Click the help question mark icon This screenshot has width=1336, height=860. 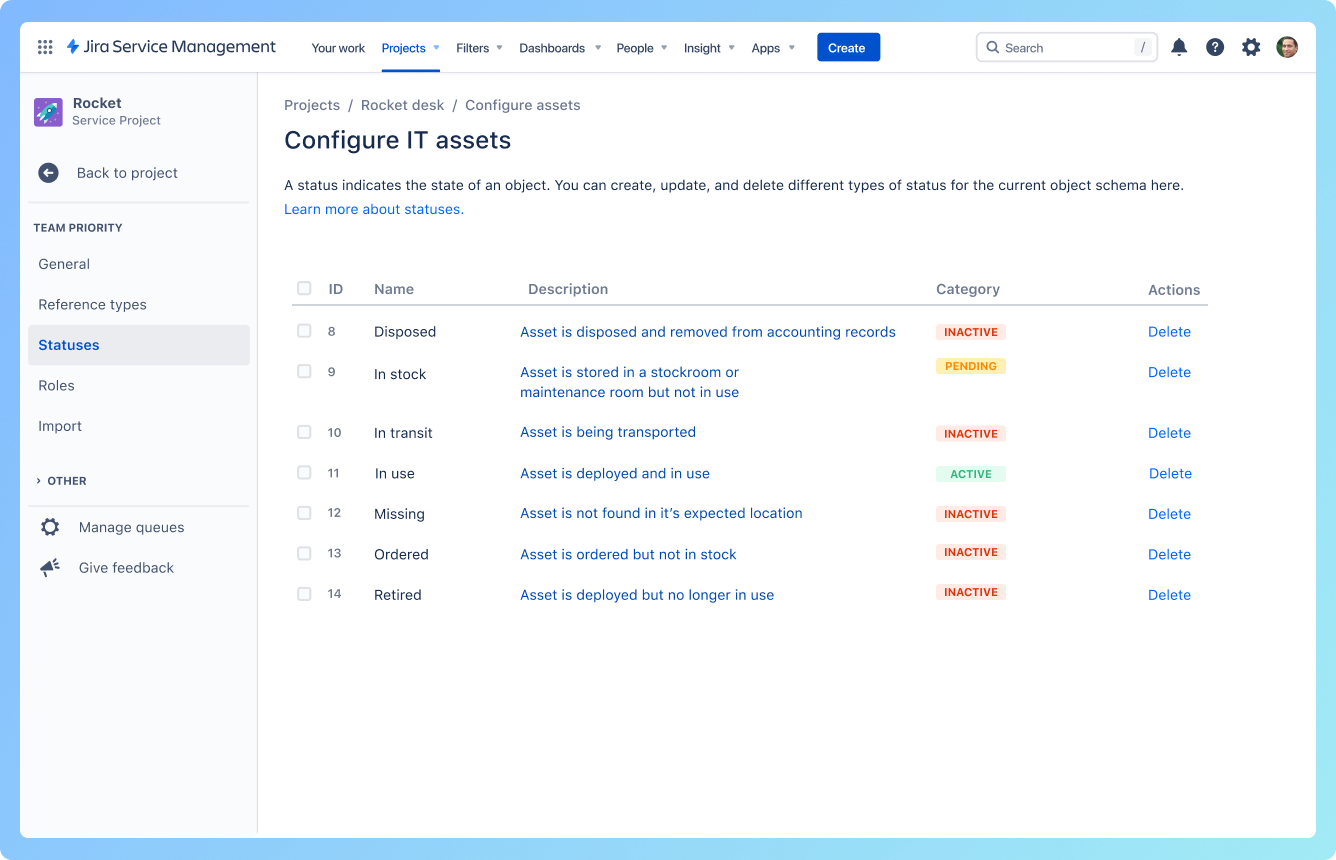click(1215, 47)
